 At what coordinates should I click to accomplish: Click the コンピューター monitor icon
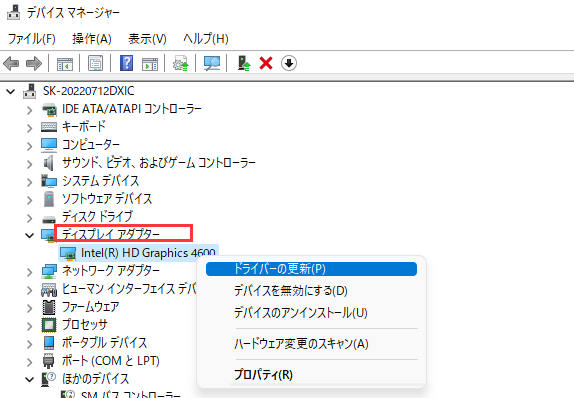coord(49,145)
